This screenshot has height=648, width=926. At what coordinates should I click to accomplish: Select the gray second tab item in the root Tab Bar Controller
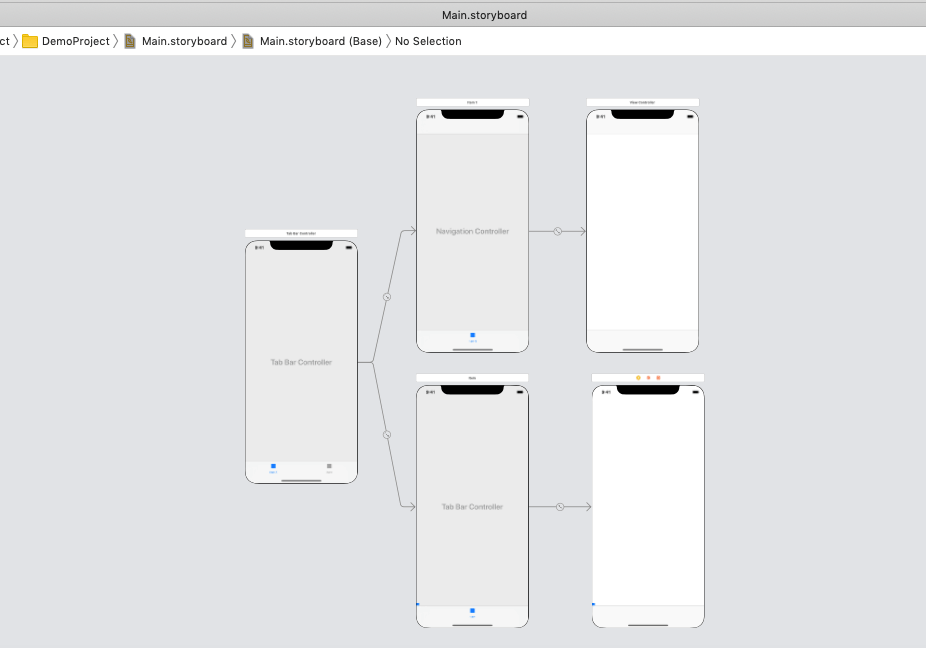pyautogui.click(x=329, y=468)
